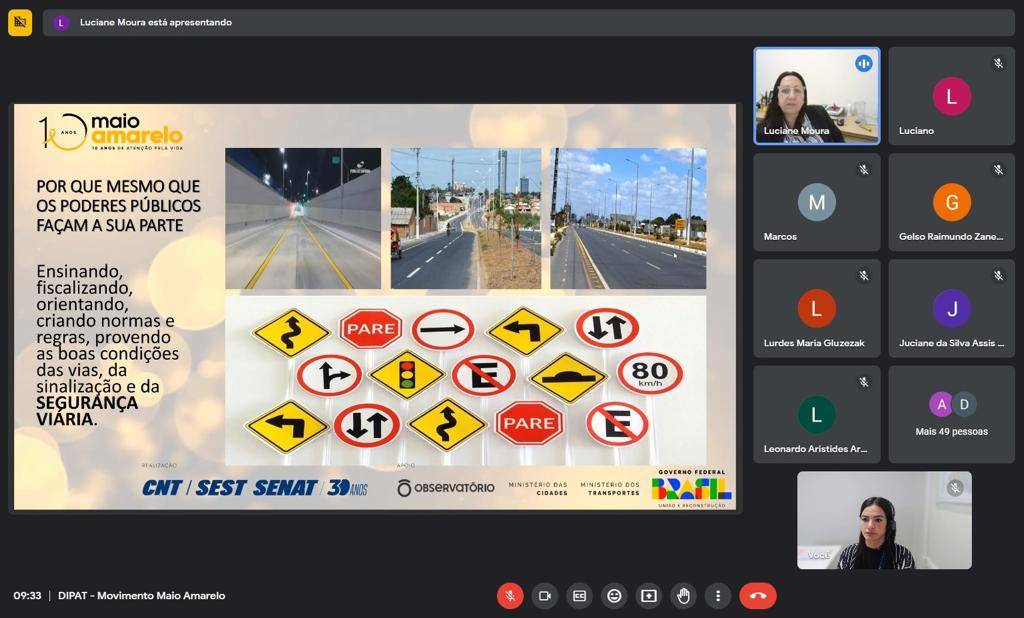Click the meeting time "09:33"

coord(27,596)
